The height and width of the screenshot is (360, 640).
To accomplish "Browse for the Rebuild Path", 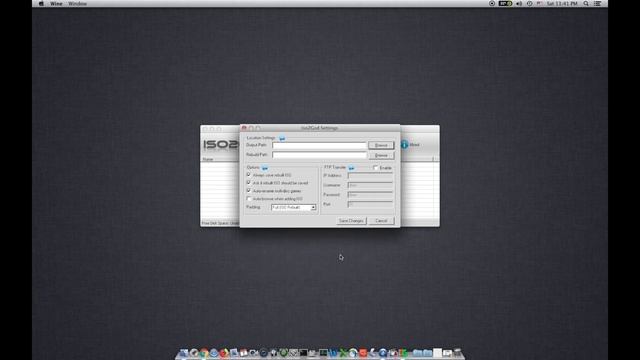I will pyautogui.click(x=381, y=156).
